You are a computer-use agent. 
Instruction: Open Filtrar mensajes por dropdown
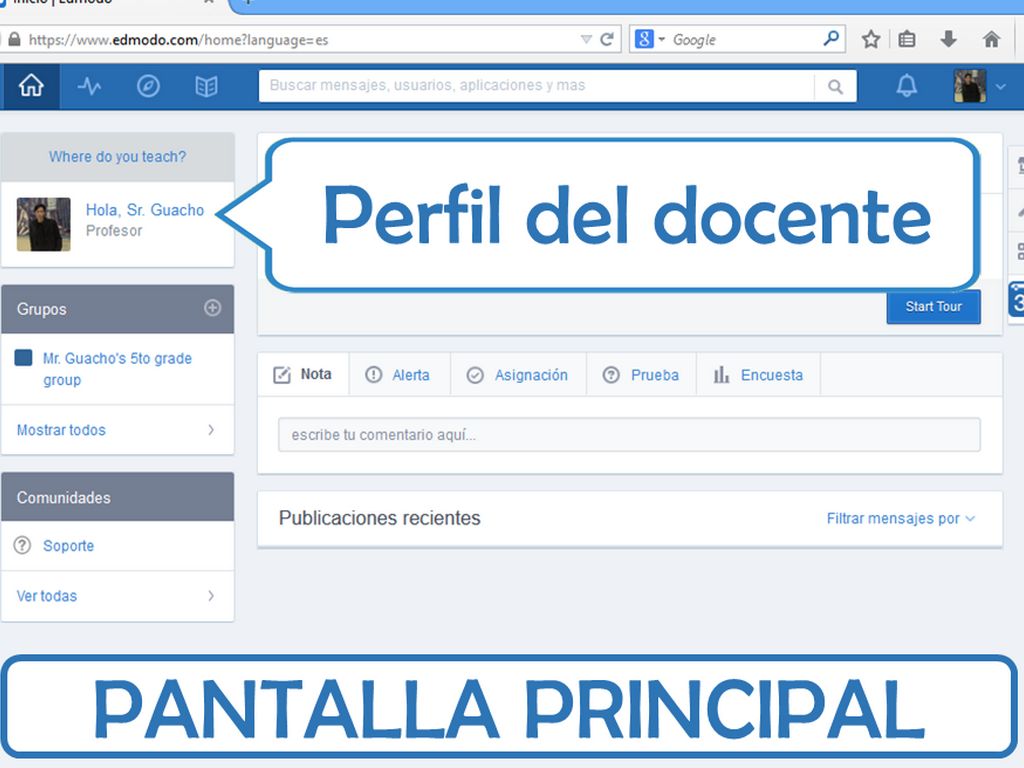(x=900, y=518)
